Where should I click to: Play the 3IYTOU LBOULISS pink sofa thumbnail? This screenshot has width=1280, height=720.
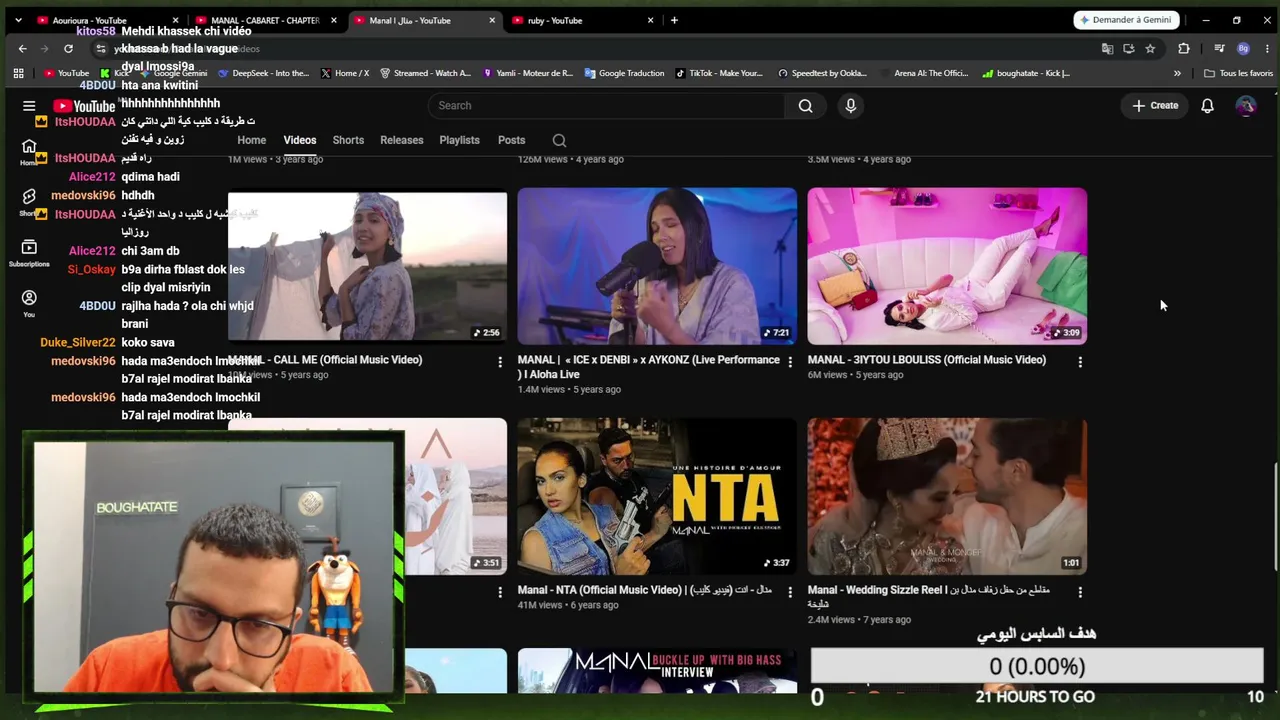pyautogui.click(x=947, y=266)
